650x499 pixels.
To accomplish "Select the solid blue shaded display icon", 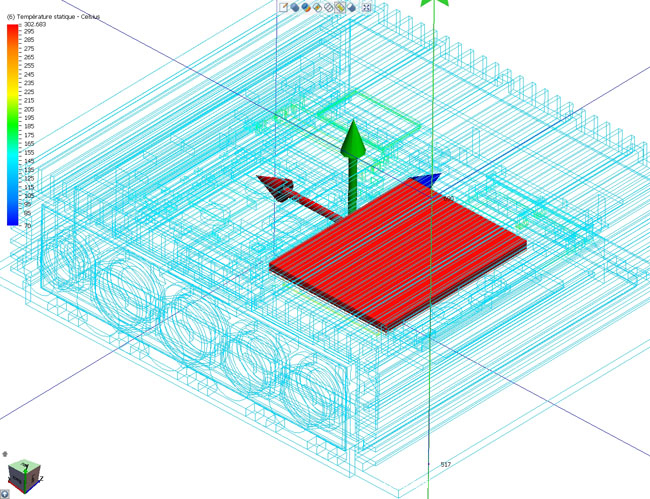I will point(295,7).
